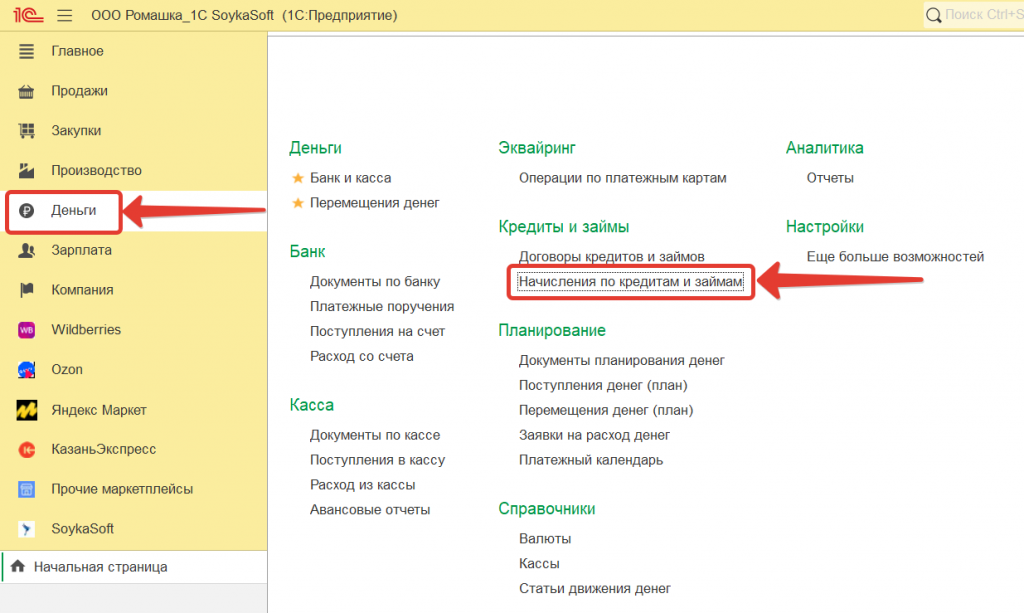The image size is (1024, 613).
Task: Click the КазаньЭкспресс icon
Action: click(27, 450)
